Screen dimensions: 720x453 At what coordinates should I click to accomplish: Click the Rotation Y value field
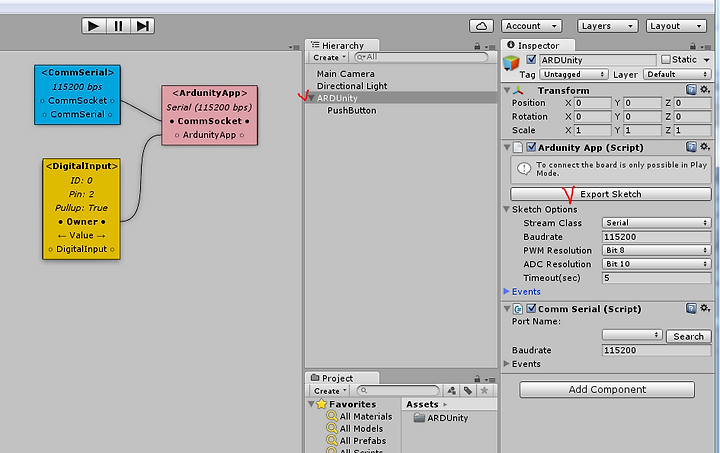tap(642, 117)
